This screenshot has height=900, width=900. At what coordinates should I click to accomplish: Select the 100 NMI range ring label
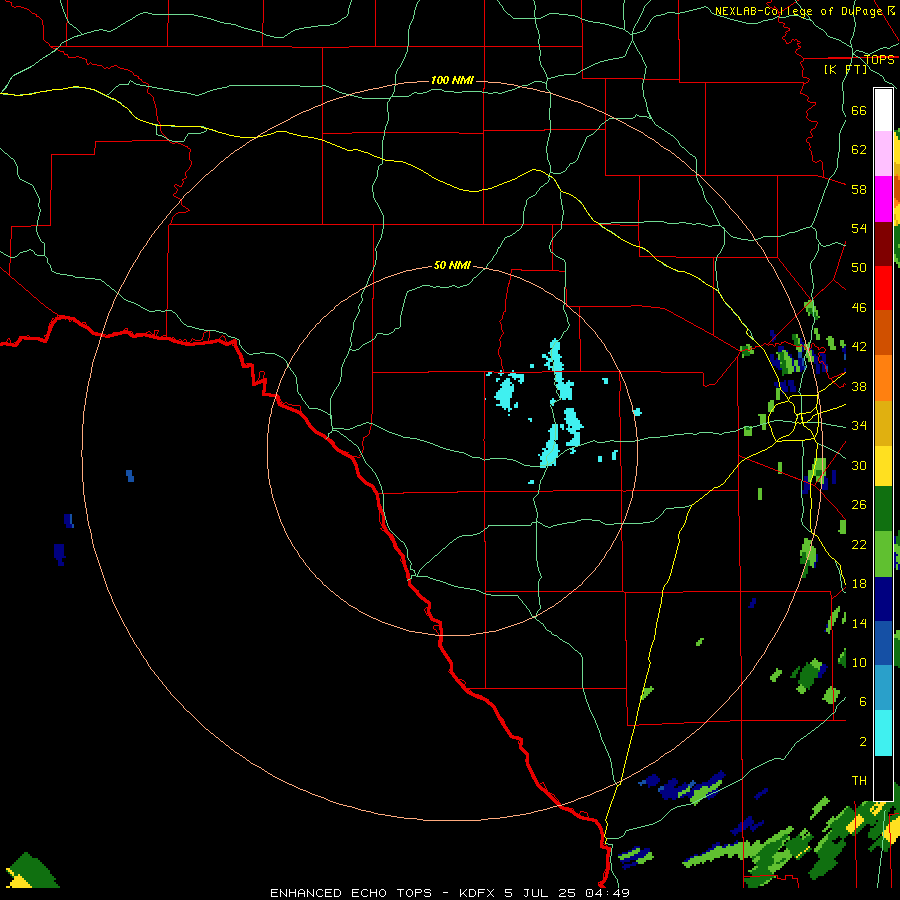coord(452,80)
